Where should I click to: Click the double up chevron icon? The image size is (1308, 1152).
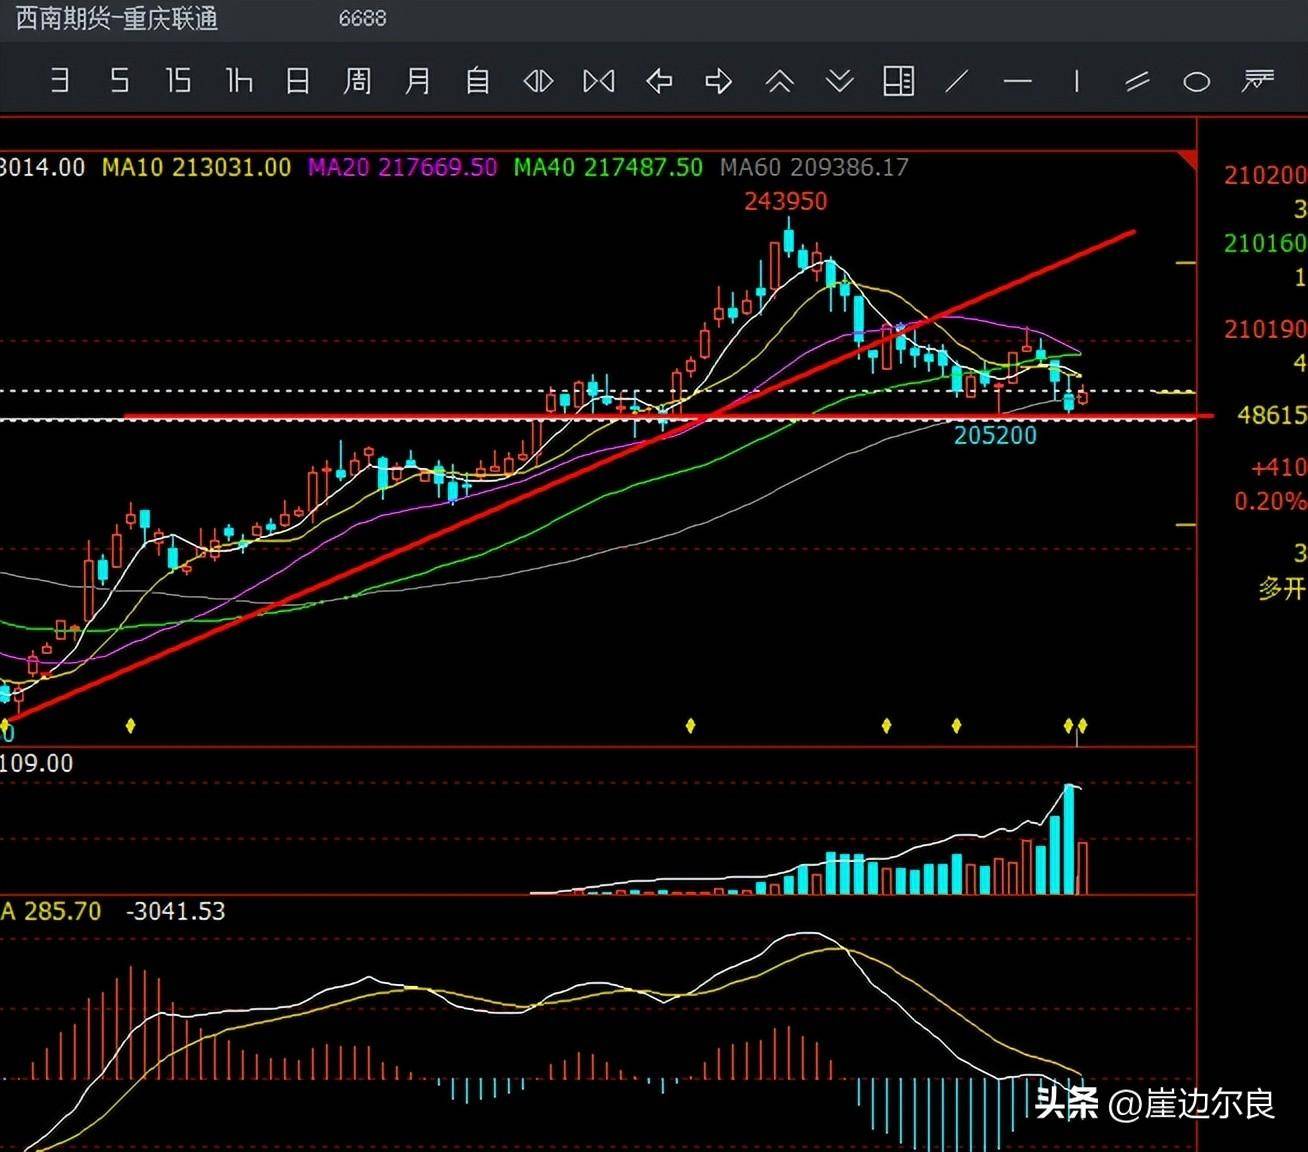pyautogui.click(x=779, y=81)
